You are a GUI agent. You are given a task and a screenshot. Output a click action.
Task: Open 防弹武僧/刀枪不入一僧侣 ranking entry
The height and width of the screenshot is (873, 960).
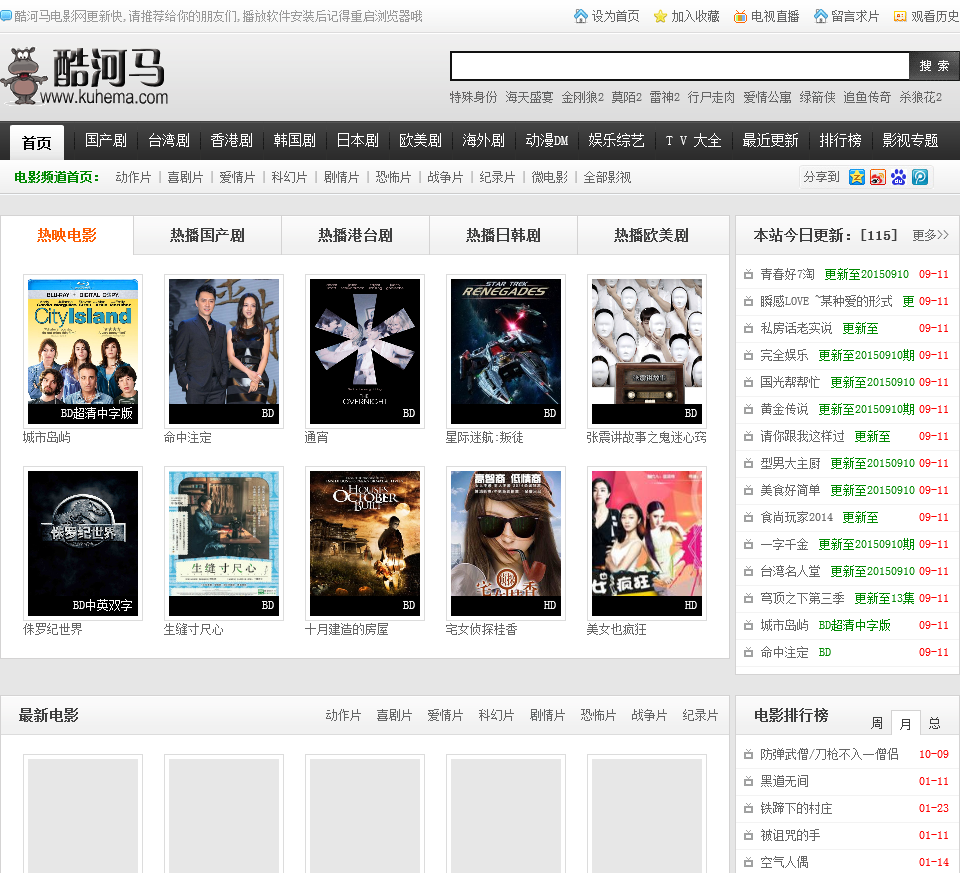point(830,754)
